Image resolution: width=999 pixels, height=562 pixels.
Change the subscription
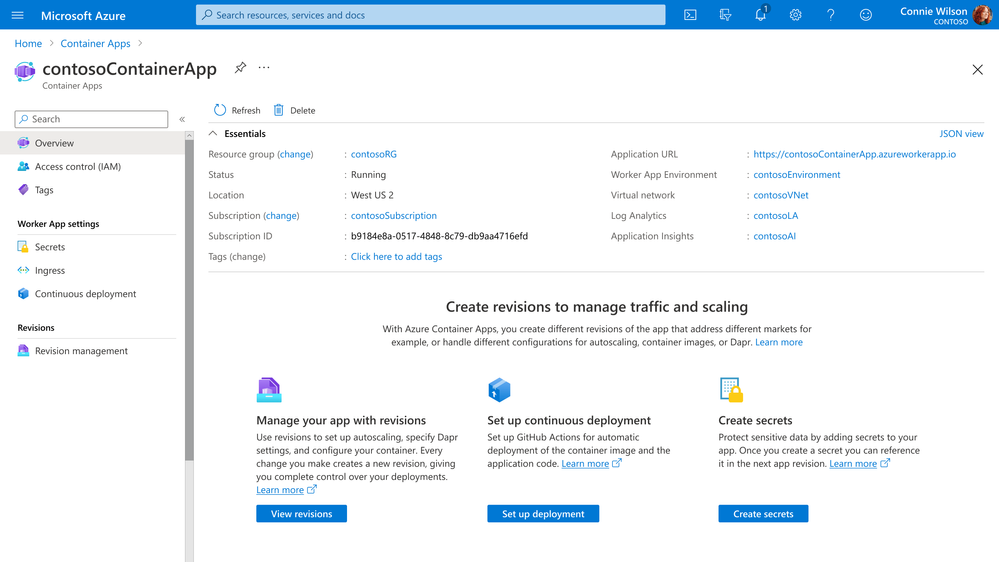point(282,215)
